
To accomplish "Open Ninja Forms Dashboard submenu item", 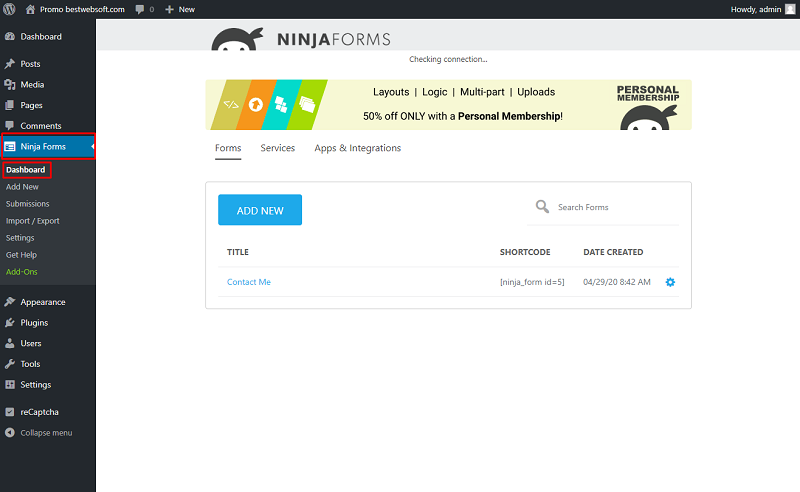I will click(26, 169).
